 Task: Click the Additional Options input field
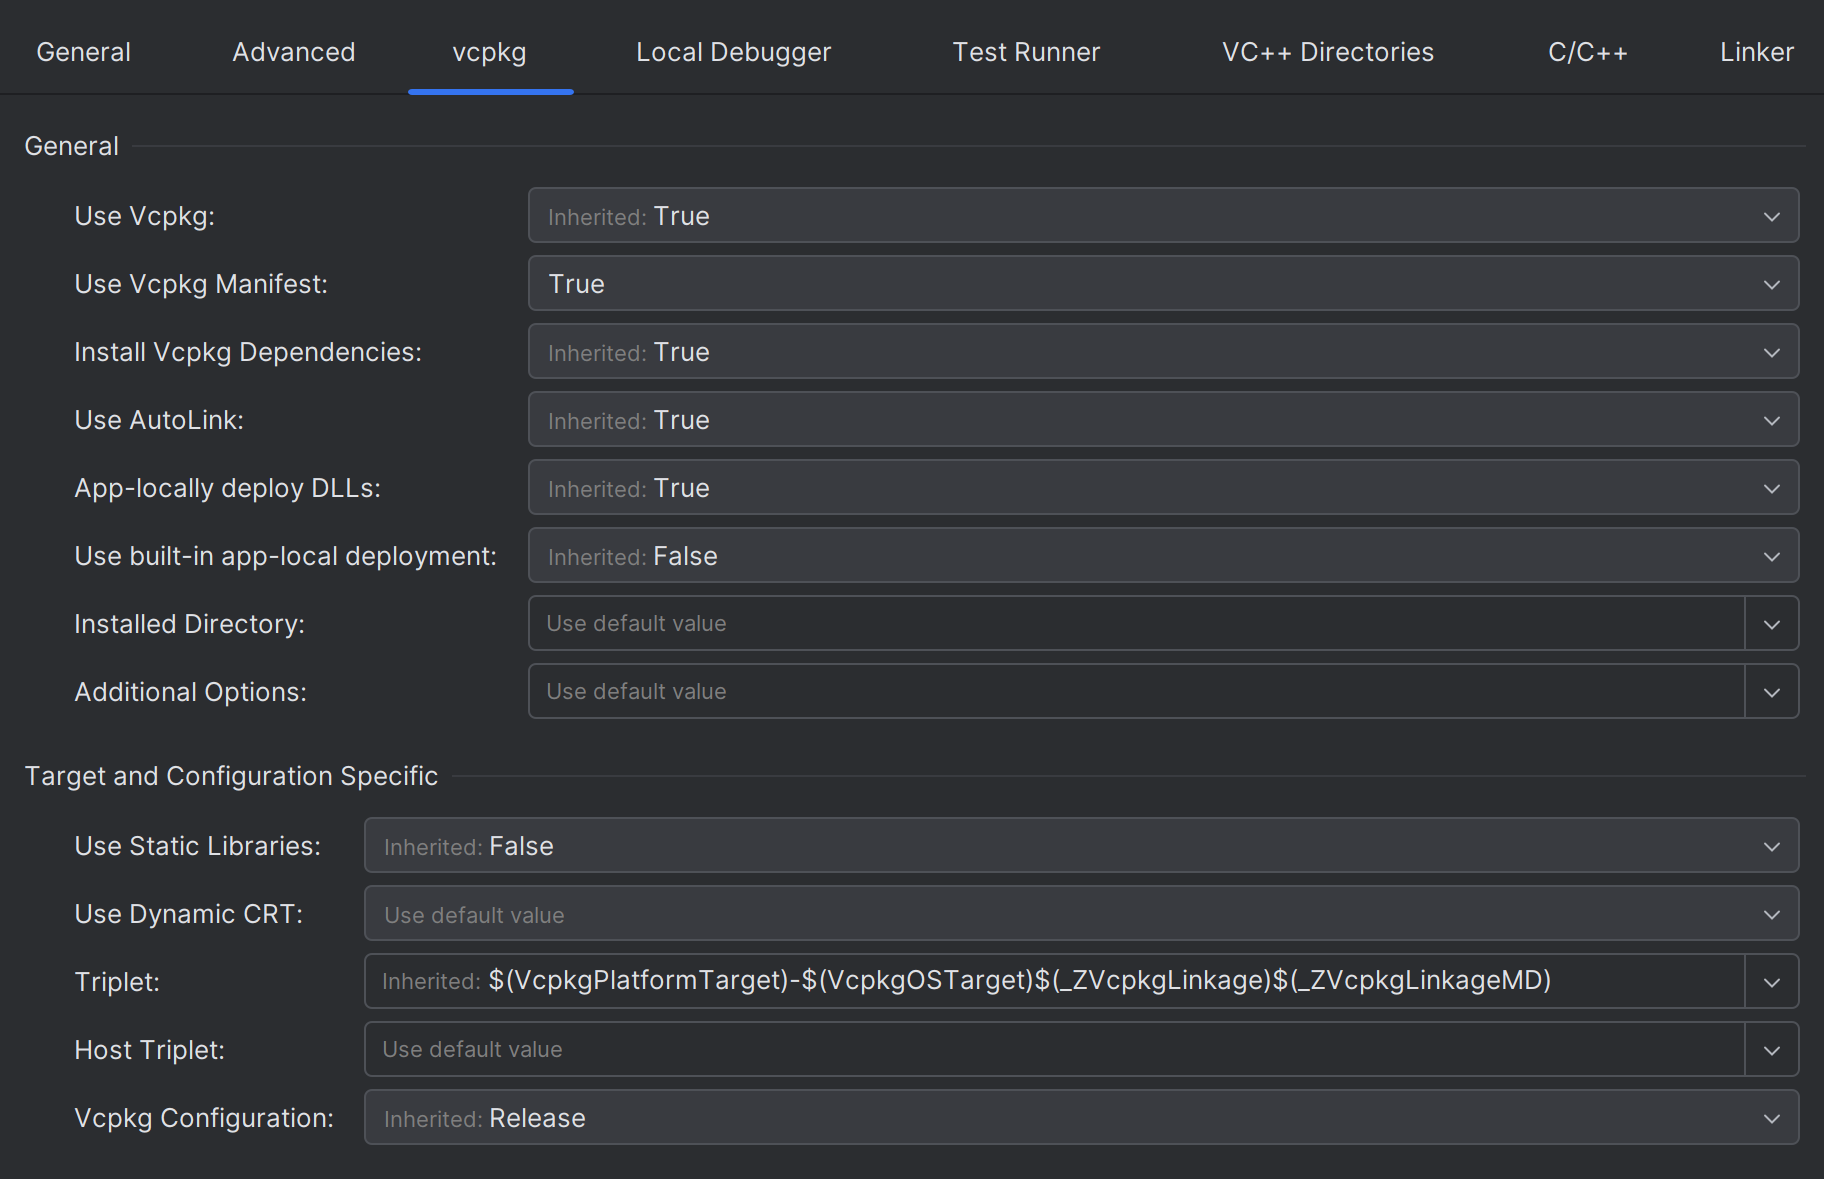tap(1136, 691)
